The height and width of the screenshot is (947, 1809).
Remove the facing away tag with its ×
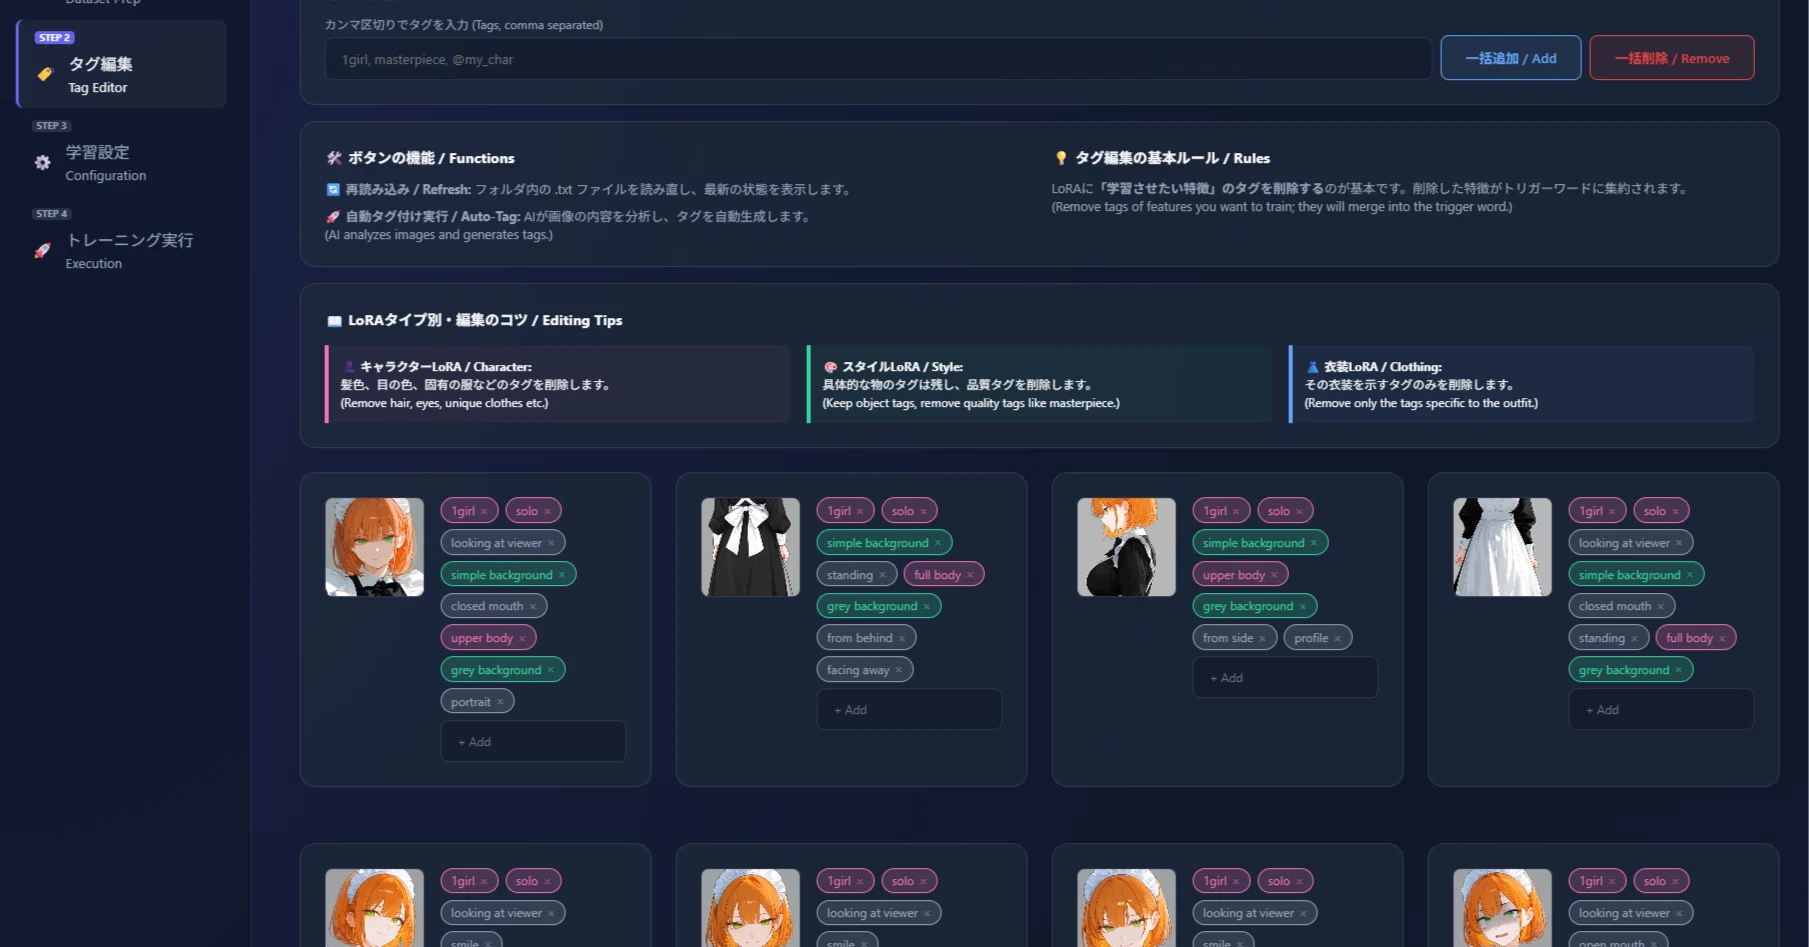point(899,670)
